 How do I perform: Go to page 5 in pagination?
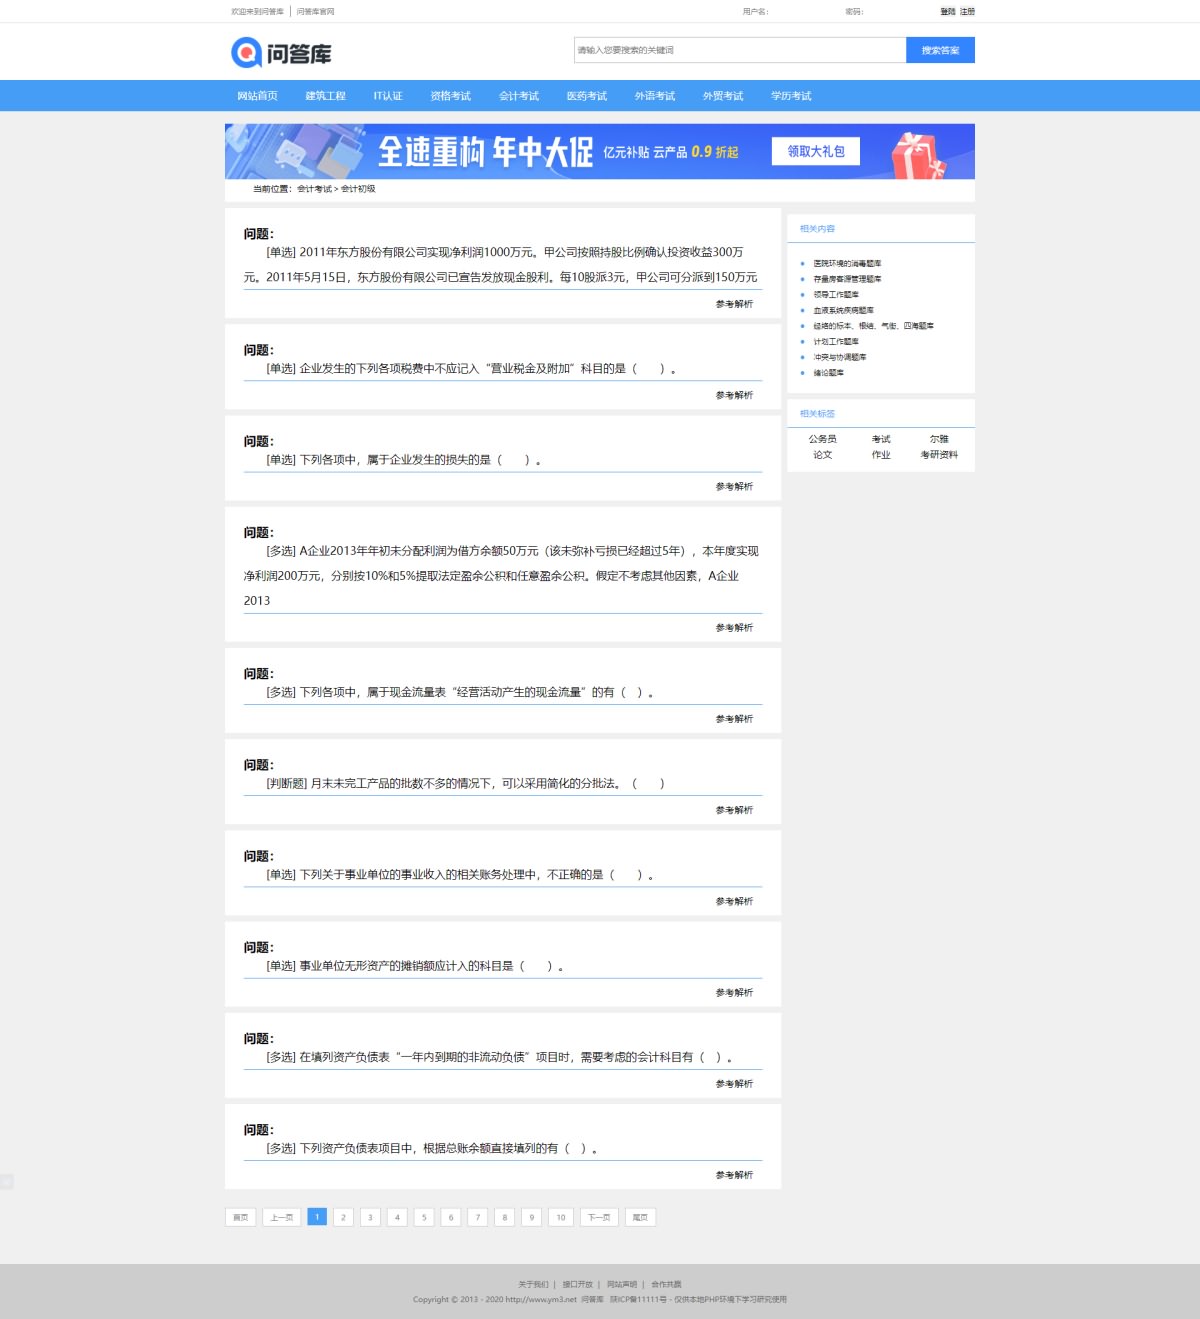click(x=424, y=1217)
